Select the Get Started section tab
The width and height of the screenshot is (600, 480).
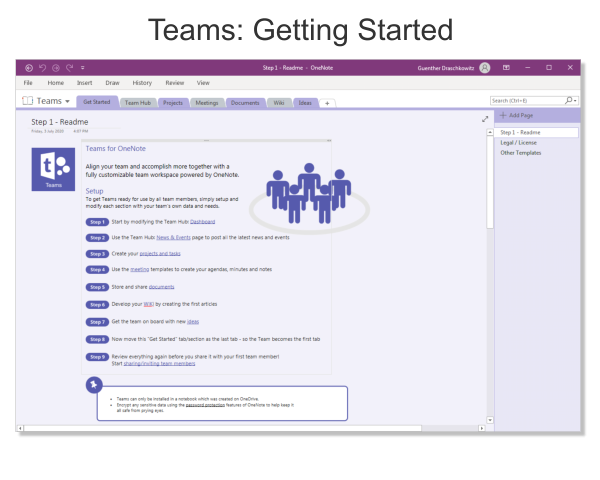[x=97, y=102]
